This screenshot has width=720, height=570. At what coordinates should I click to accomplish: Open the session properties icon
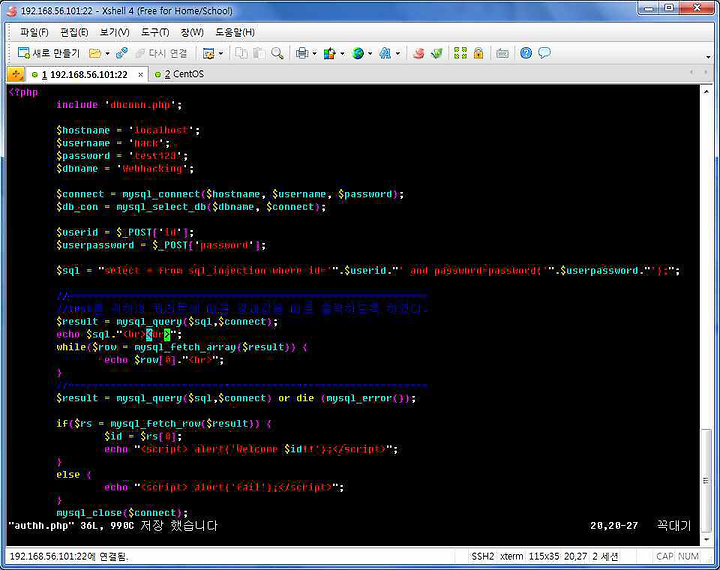point(208,53)
